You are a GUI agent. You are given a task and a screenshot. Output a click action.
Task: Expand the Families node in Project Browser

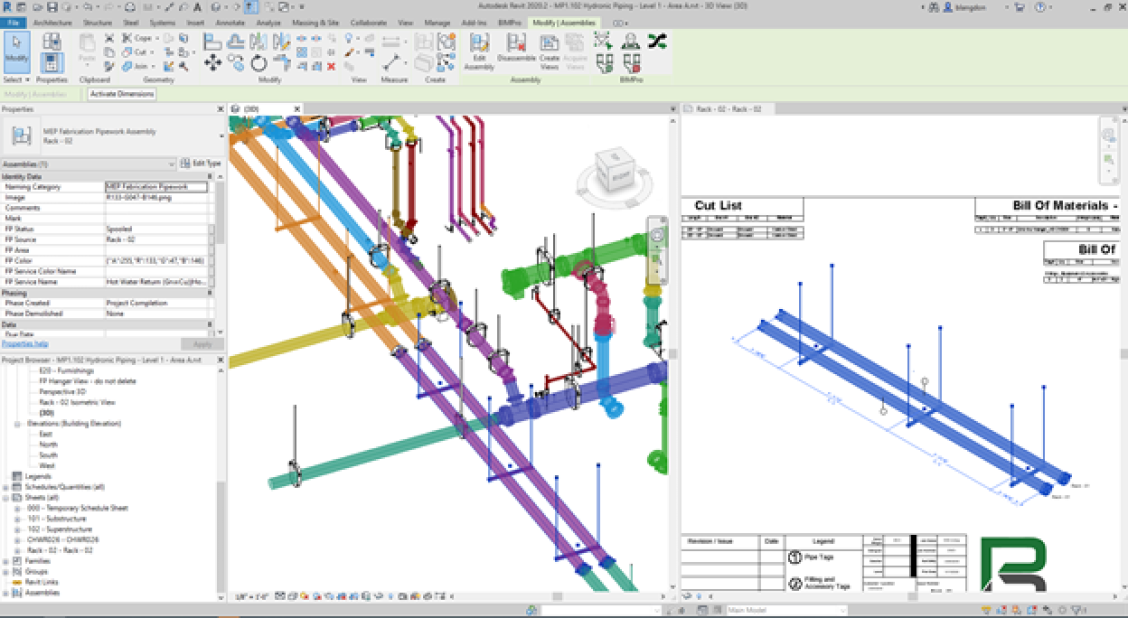click(x=6, y=561)
